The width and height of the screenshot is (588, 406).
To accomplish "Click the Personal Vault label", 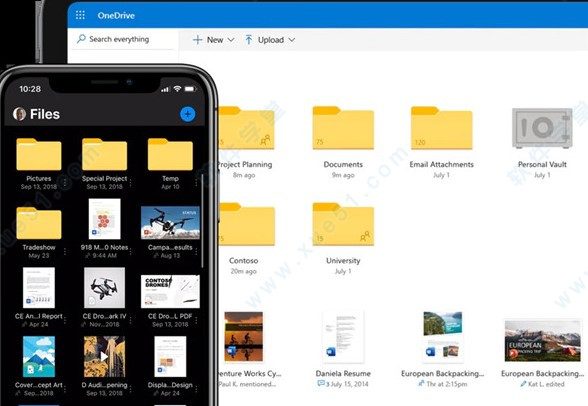I will [542, 164].
